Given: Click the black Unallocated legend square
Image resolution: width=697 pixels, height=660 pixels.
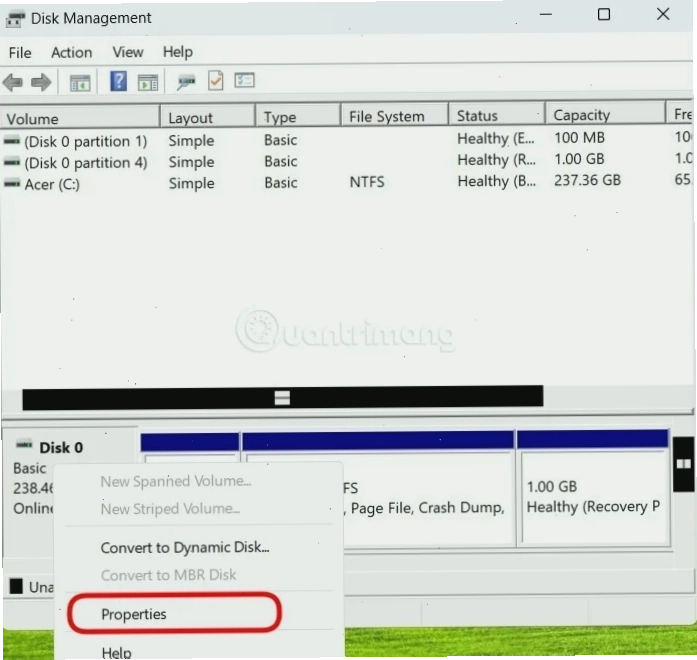Looking at the screenshot, I should tap(16, 586).
